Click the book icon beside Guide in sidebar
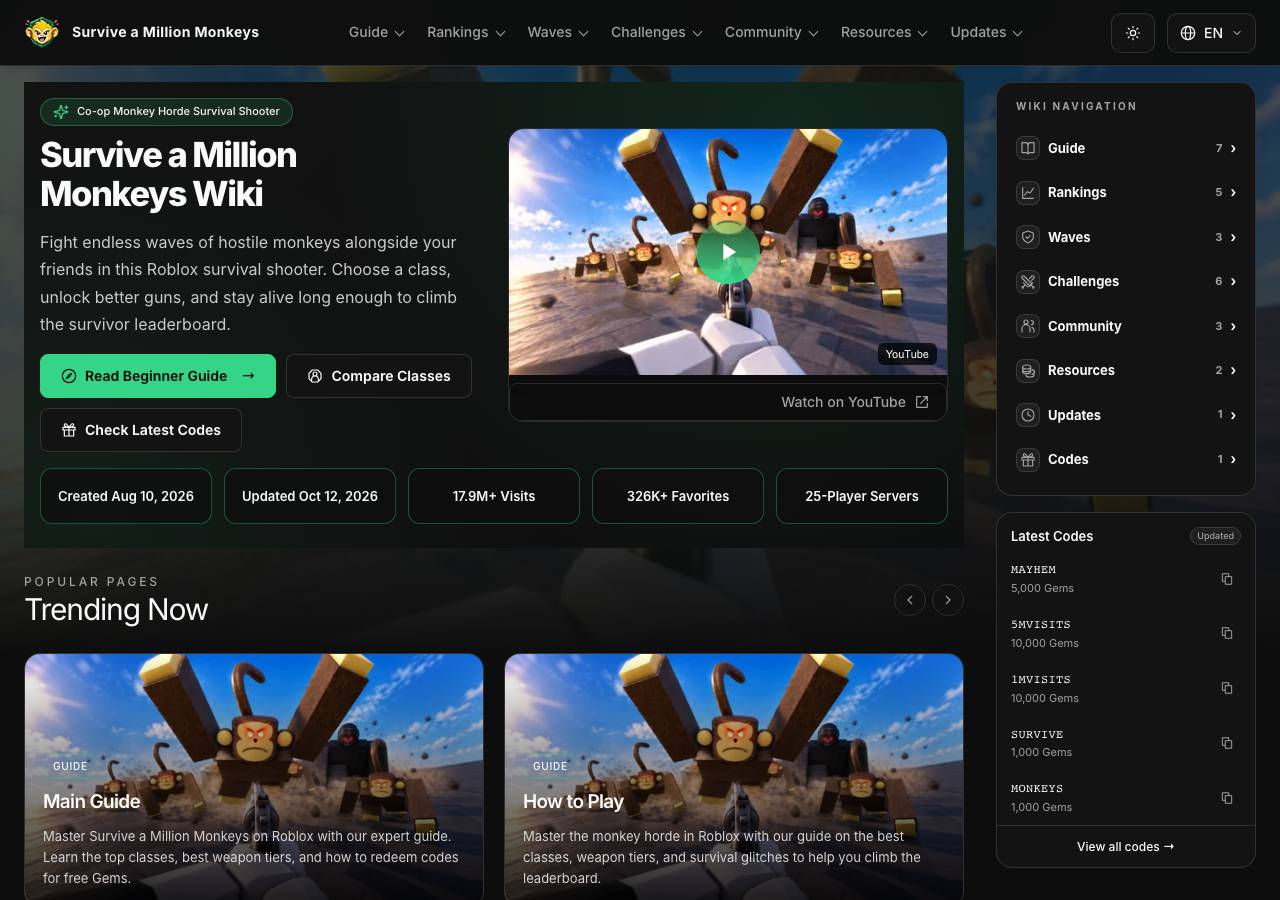Image resolution: width=1280 pixels, height=900 pixels. tap(1028, 148)
